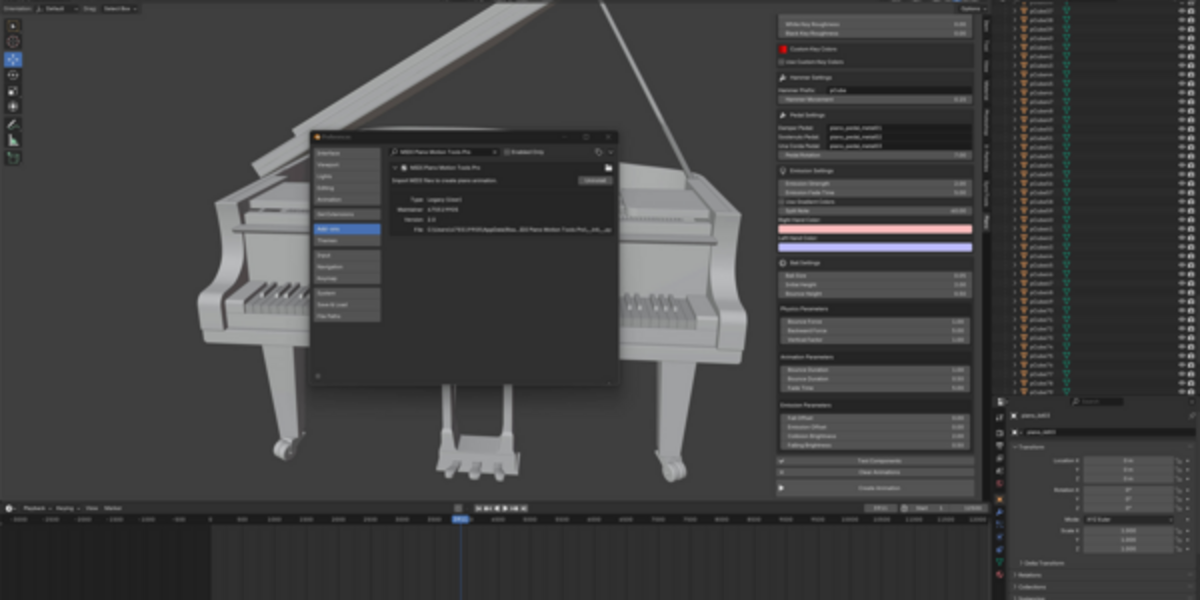The image size is (1200, 600).
Task: Click the Uninstall add-on button
Action: [x=595, y=181]
